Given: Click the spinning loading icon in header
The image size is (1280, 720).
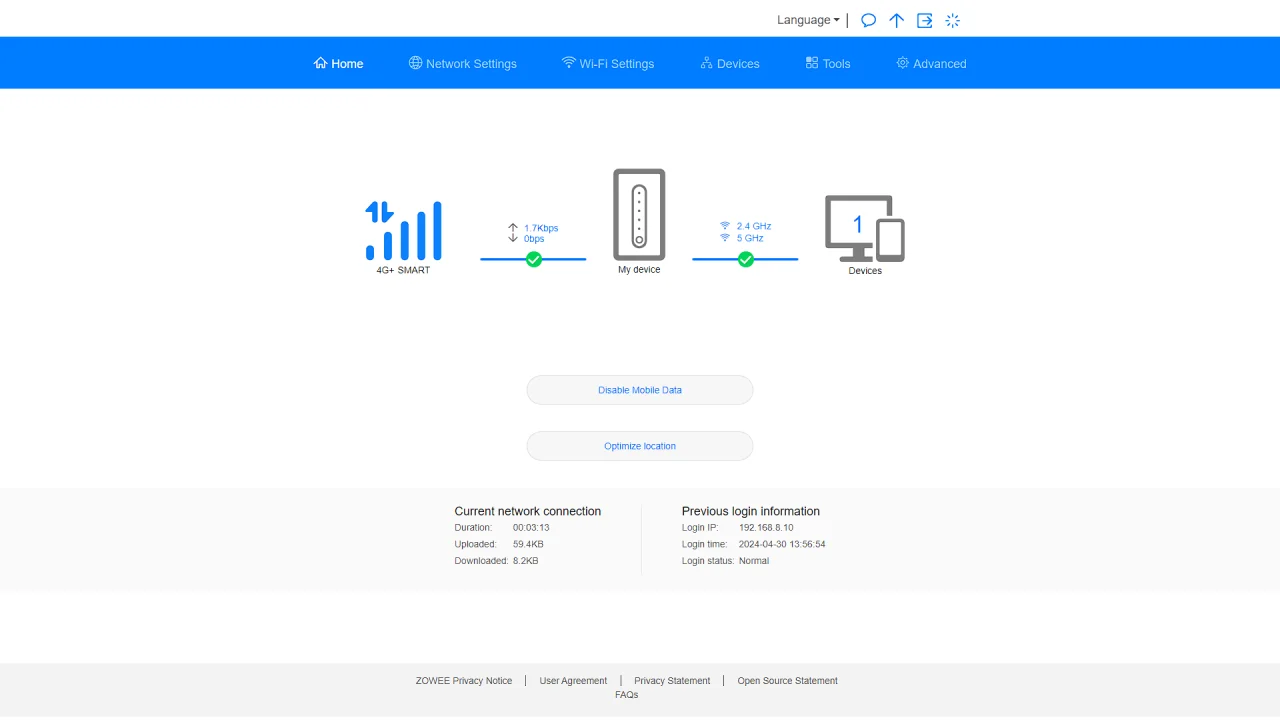Looking at the screenshot, I should [953, 20].
